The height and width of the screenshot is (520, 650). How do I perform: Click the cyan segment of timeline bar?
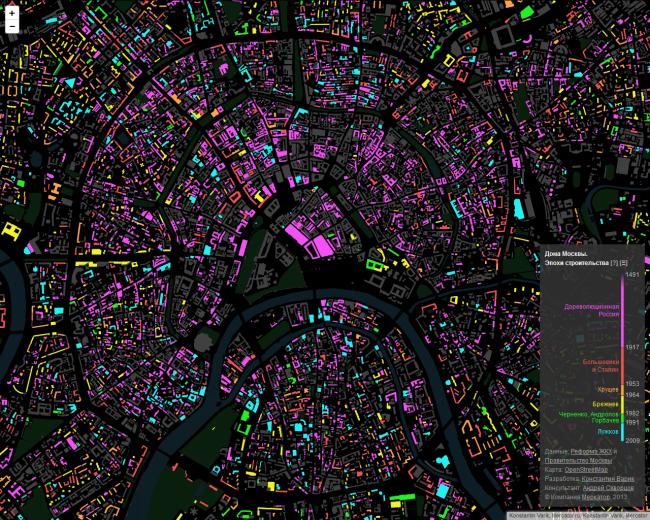click(x=623, y=432)
